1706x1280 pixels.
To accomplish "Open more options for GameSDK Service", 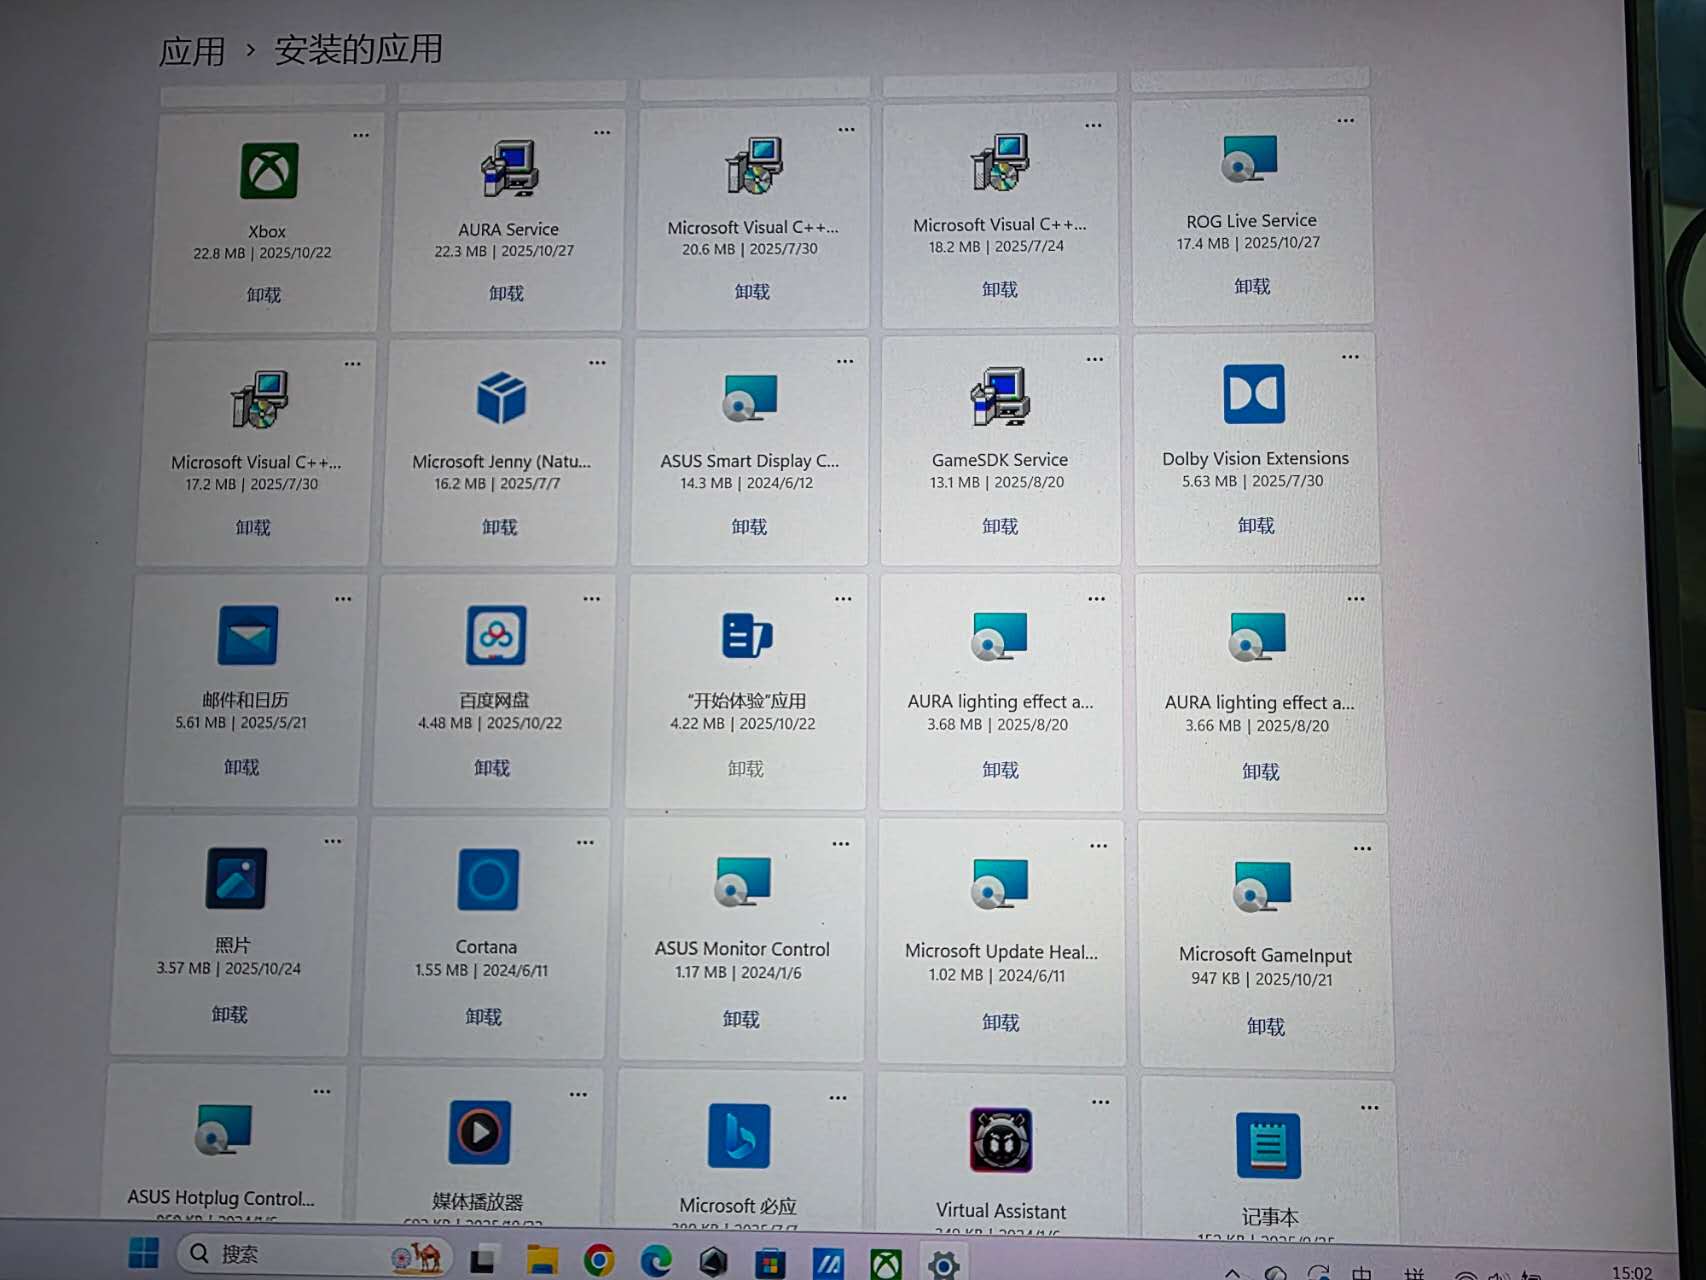I will pyautogui.click(x=1095, y=359).
